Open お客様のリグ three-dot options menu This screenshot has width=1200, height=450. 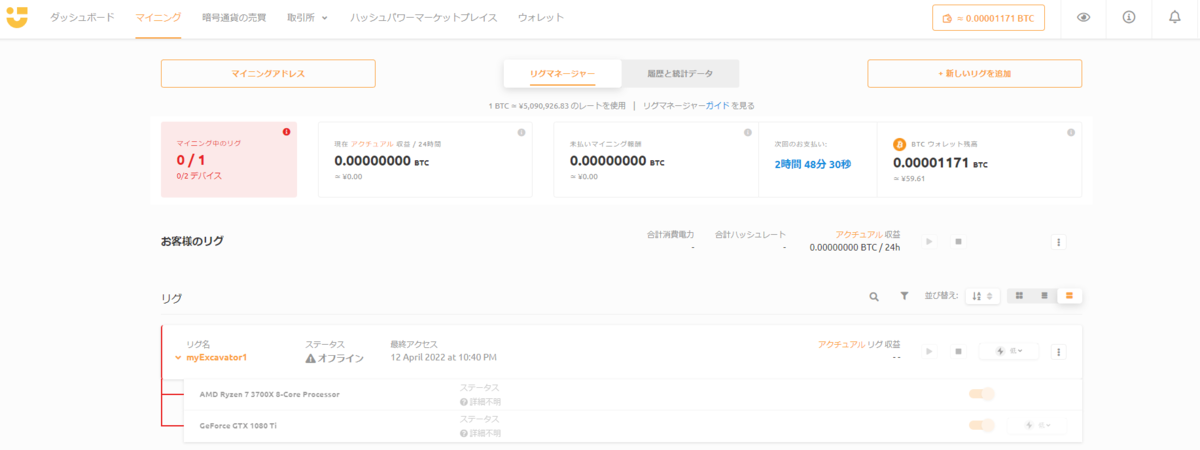point(1060,242)
